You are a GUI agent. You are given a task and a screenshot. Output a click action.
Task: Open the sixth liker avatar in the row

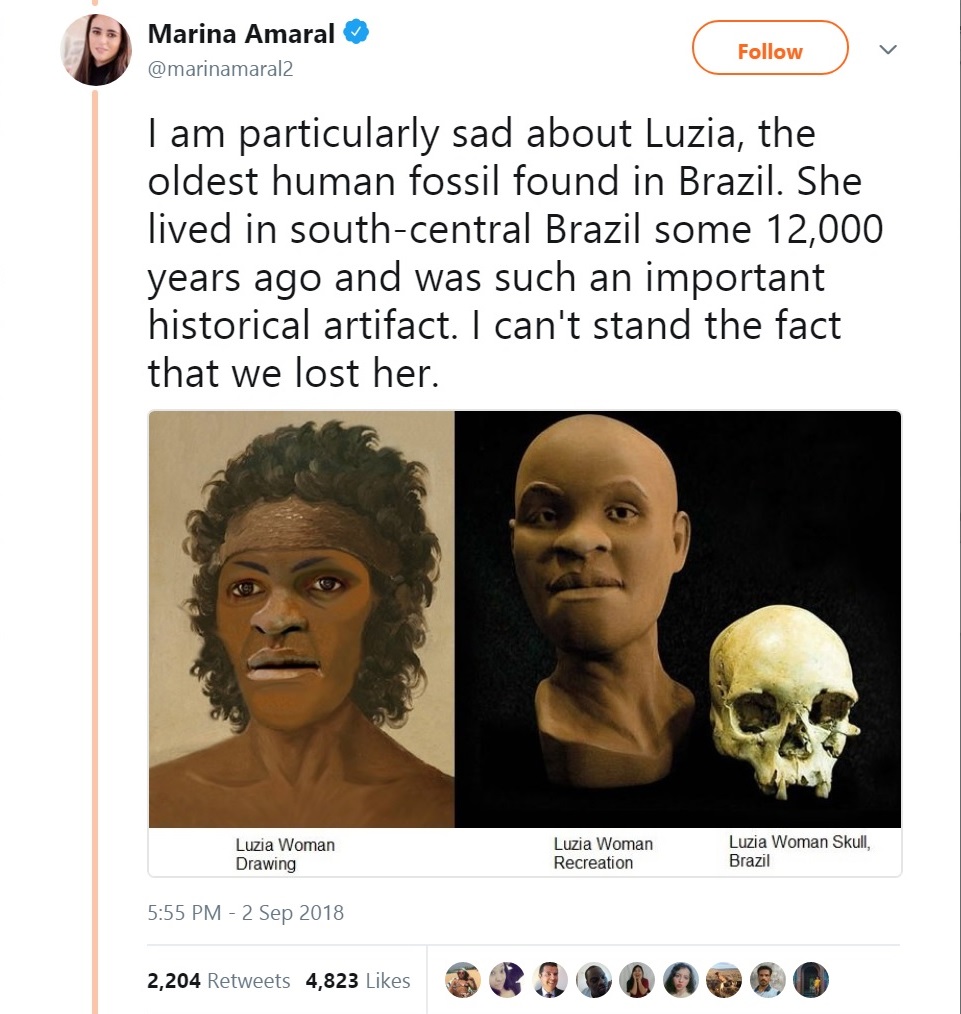(x=681, y=981)
